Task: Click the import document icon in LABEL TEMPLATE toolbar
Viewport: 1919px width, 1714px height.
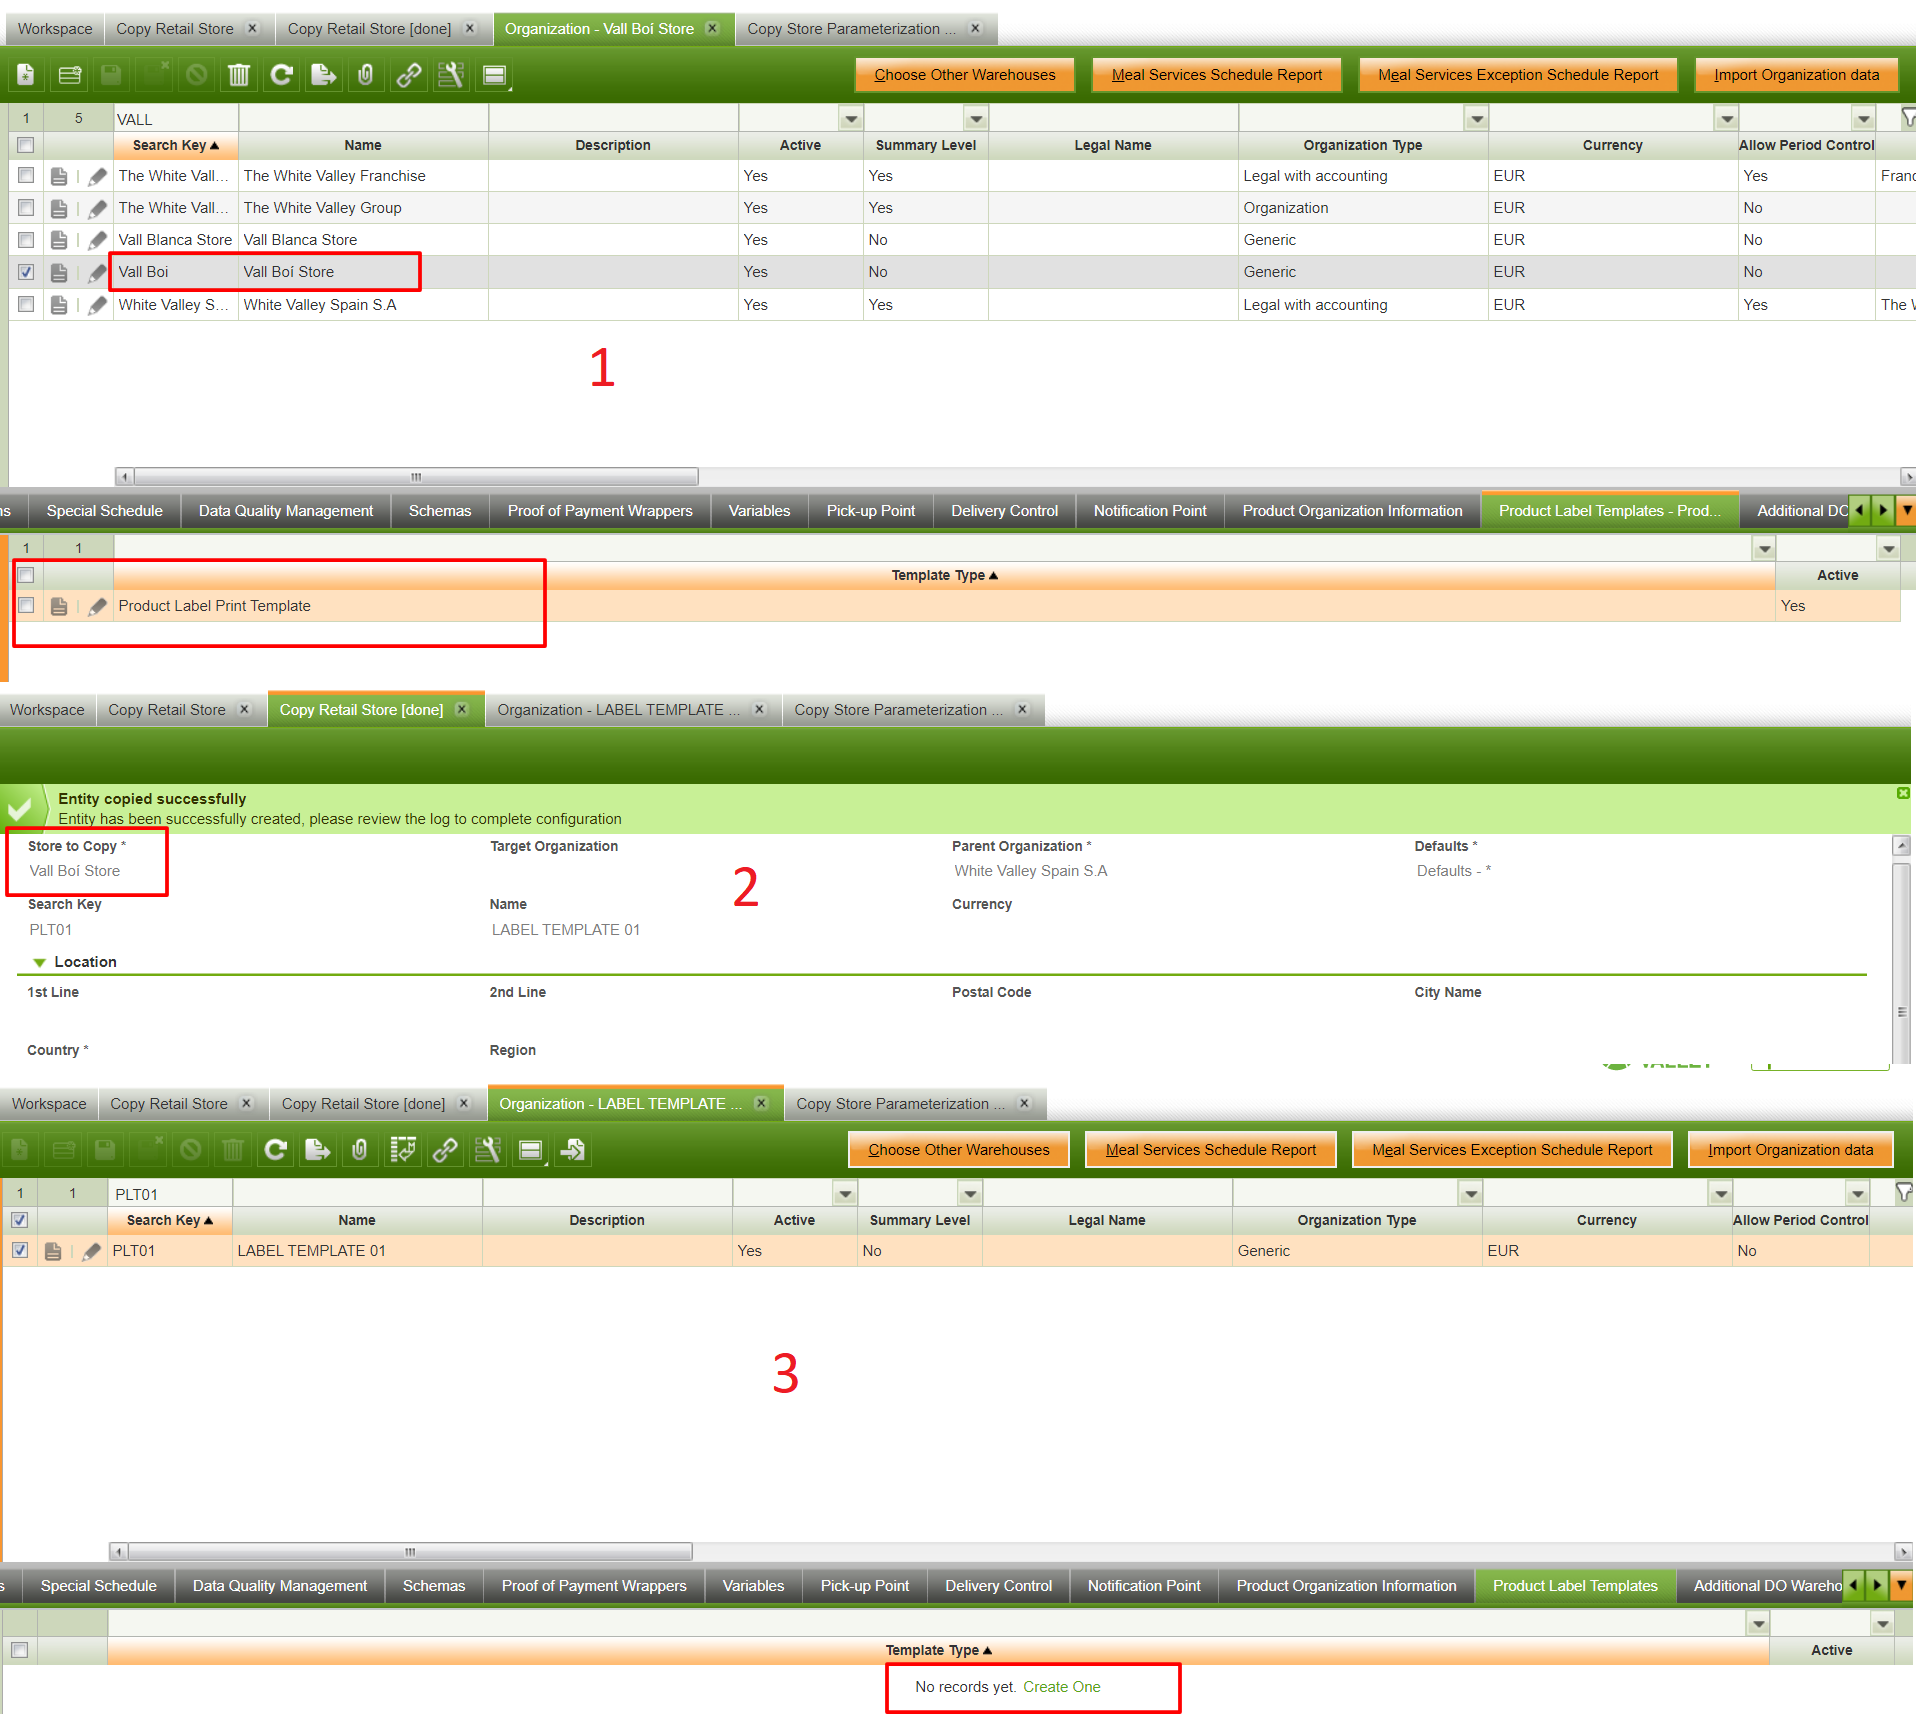Action: coord(574,1150)
